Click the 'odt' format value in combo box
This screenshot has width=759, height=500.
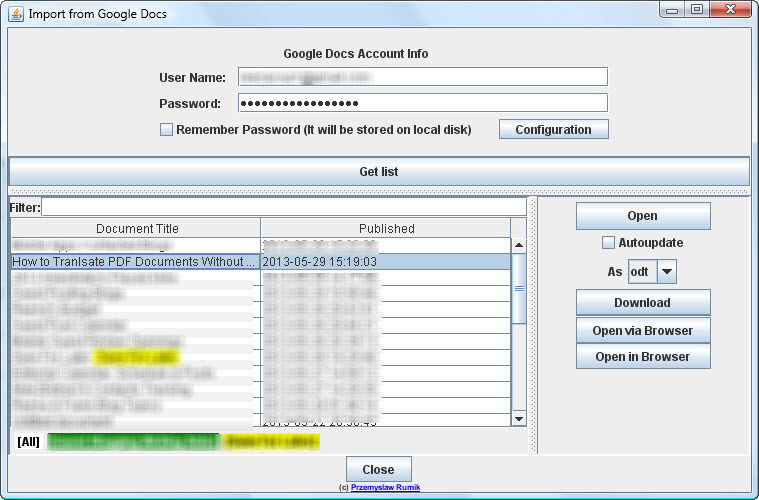[x=642, y=272]
